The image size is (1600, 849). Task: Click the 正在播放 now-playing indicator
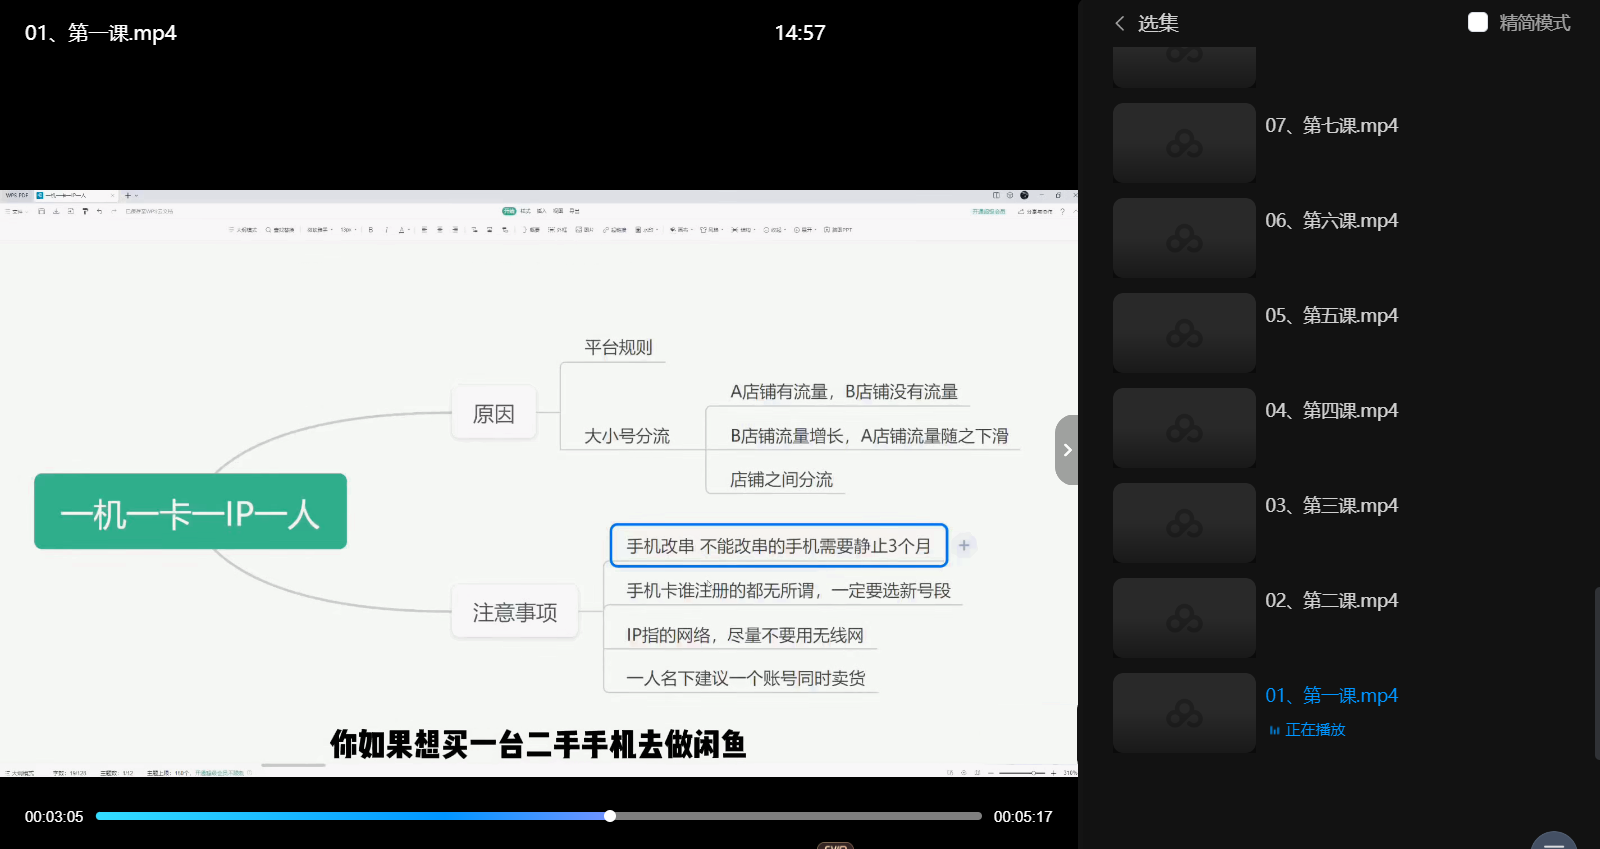tap(1308, 730)
